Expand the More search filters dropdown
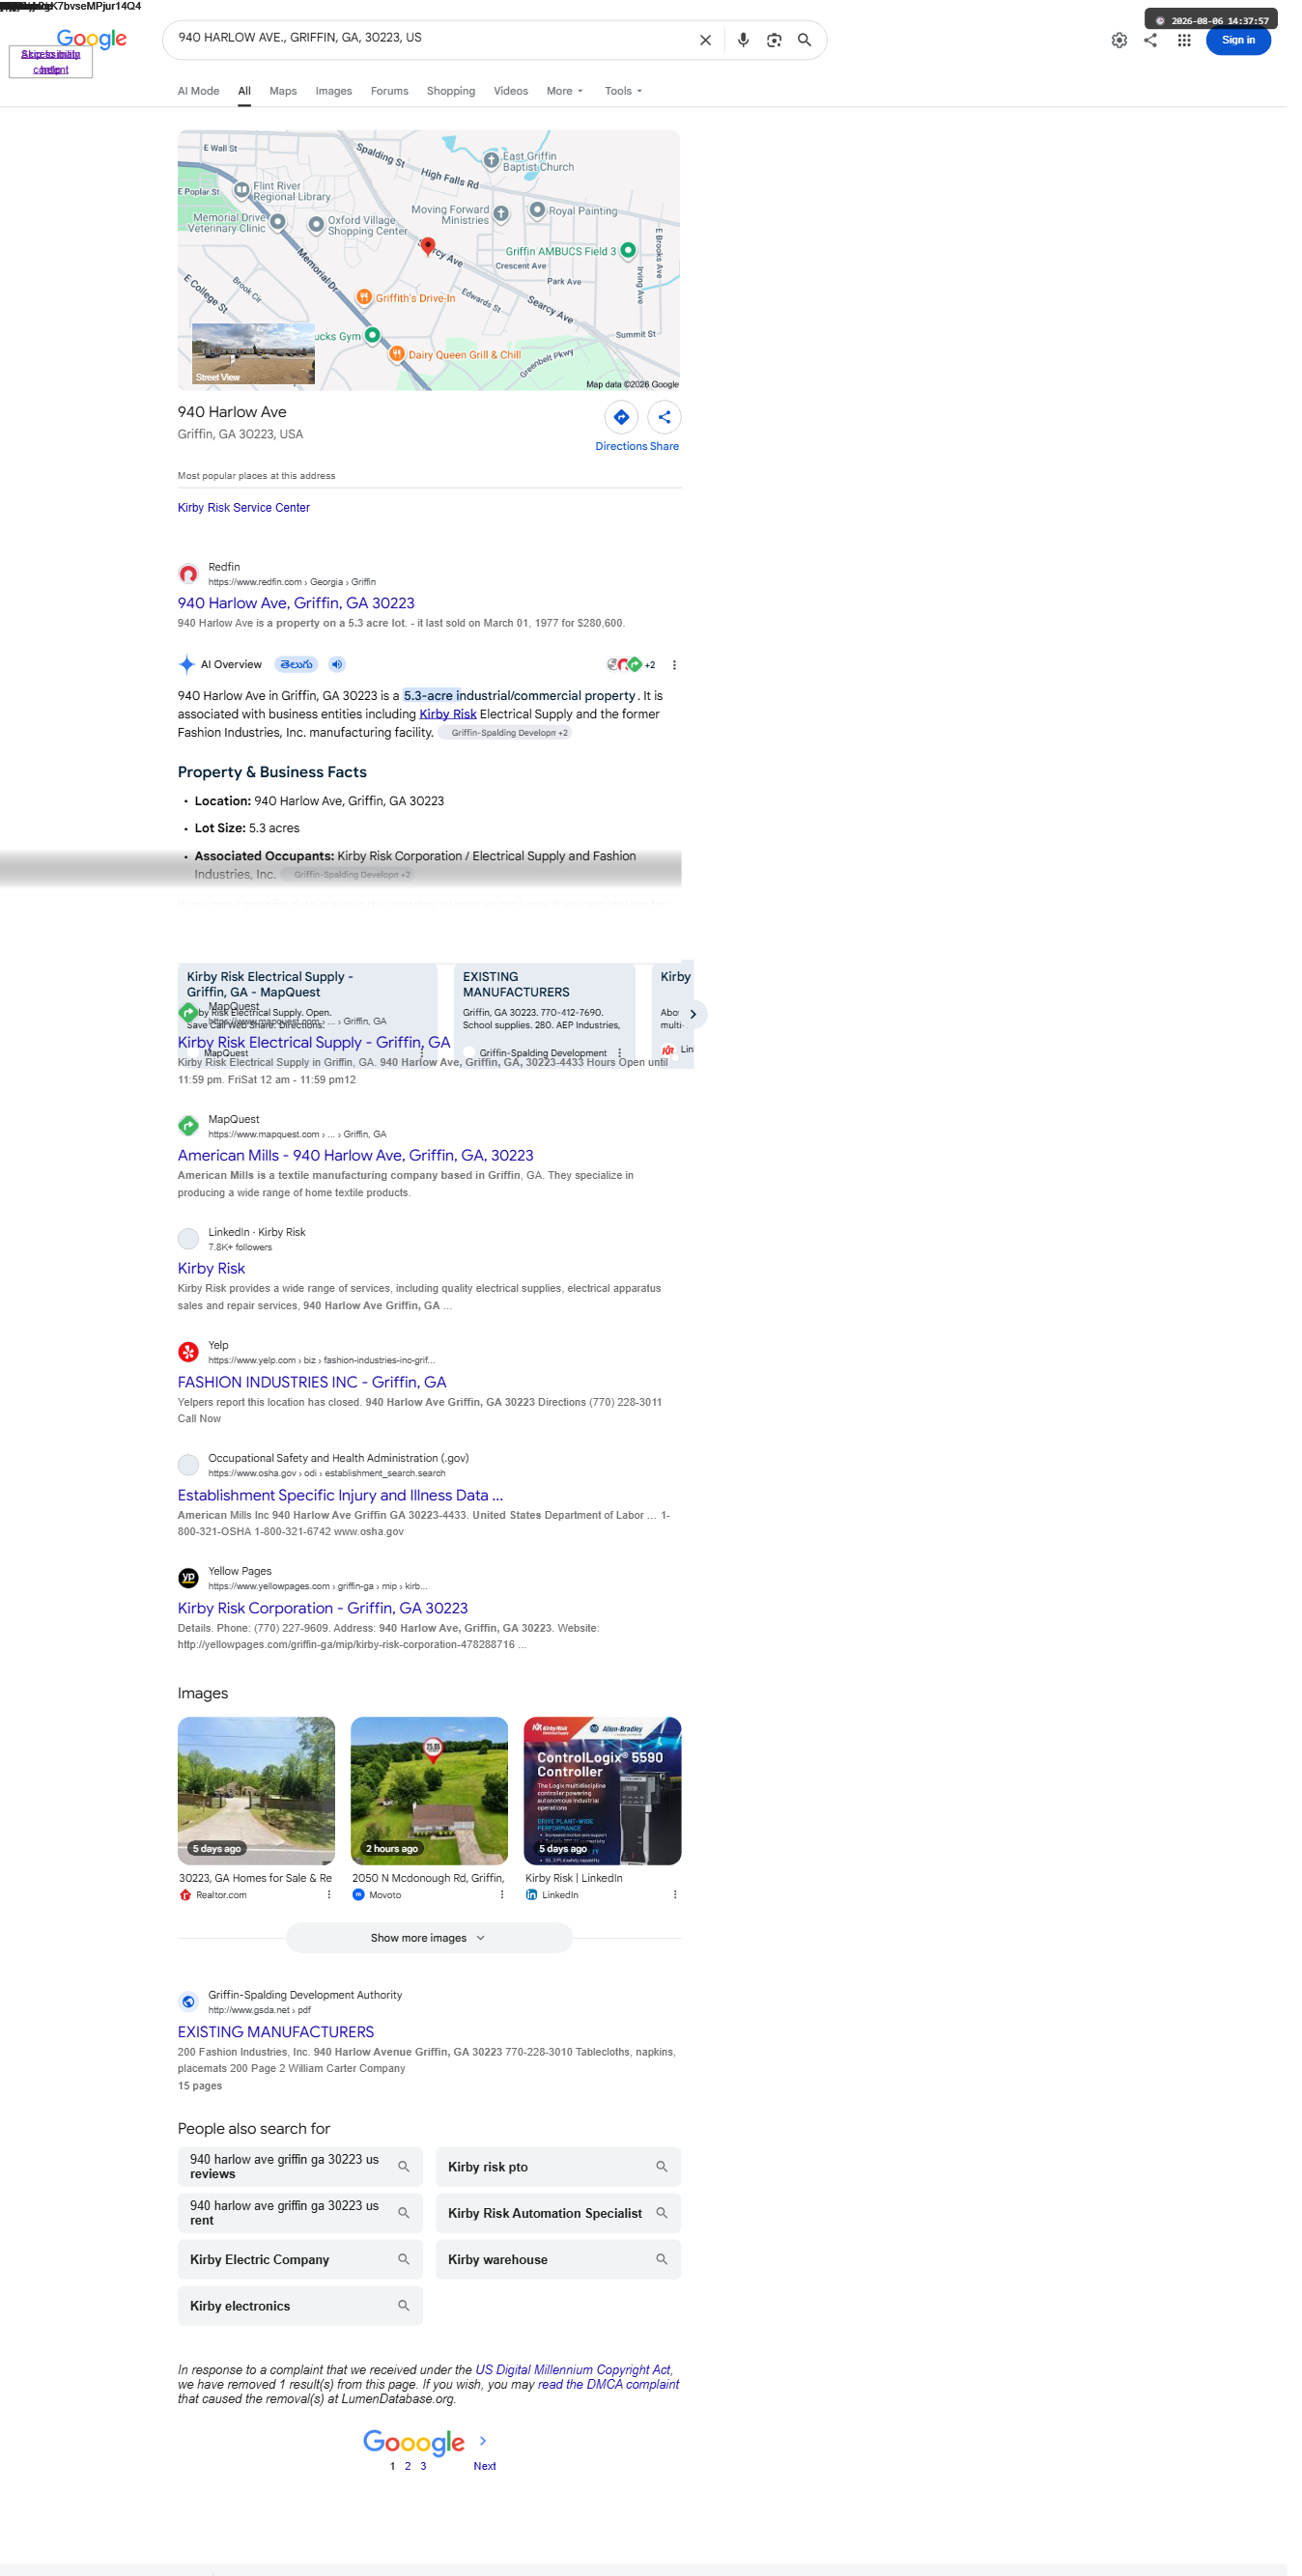This screenshot has width=1302, height=2576. (x=564, y=91)
